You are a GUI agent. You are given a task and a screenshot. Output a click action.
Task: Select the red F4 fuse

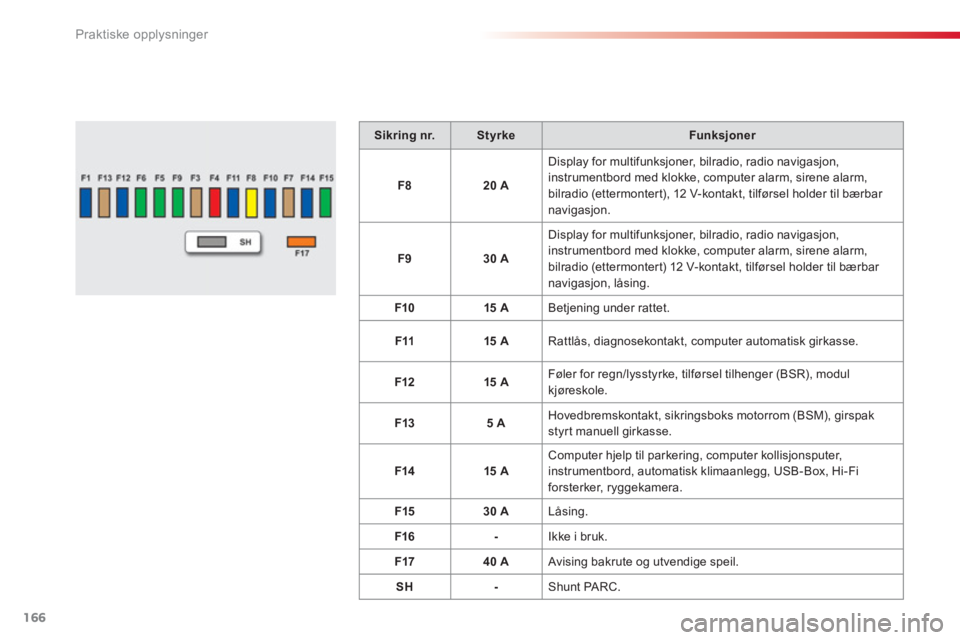coord(215,203)
